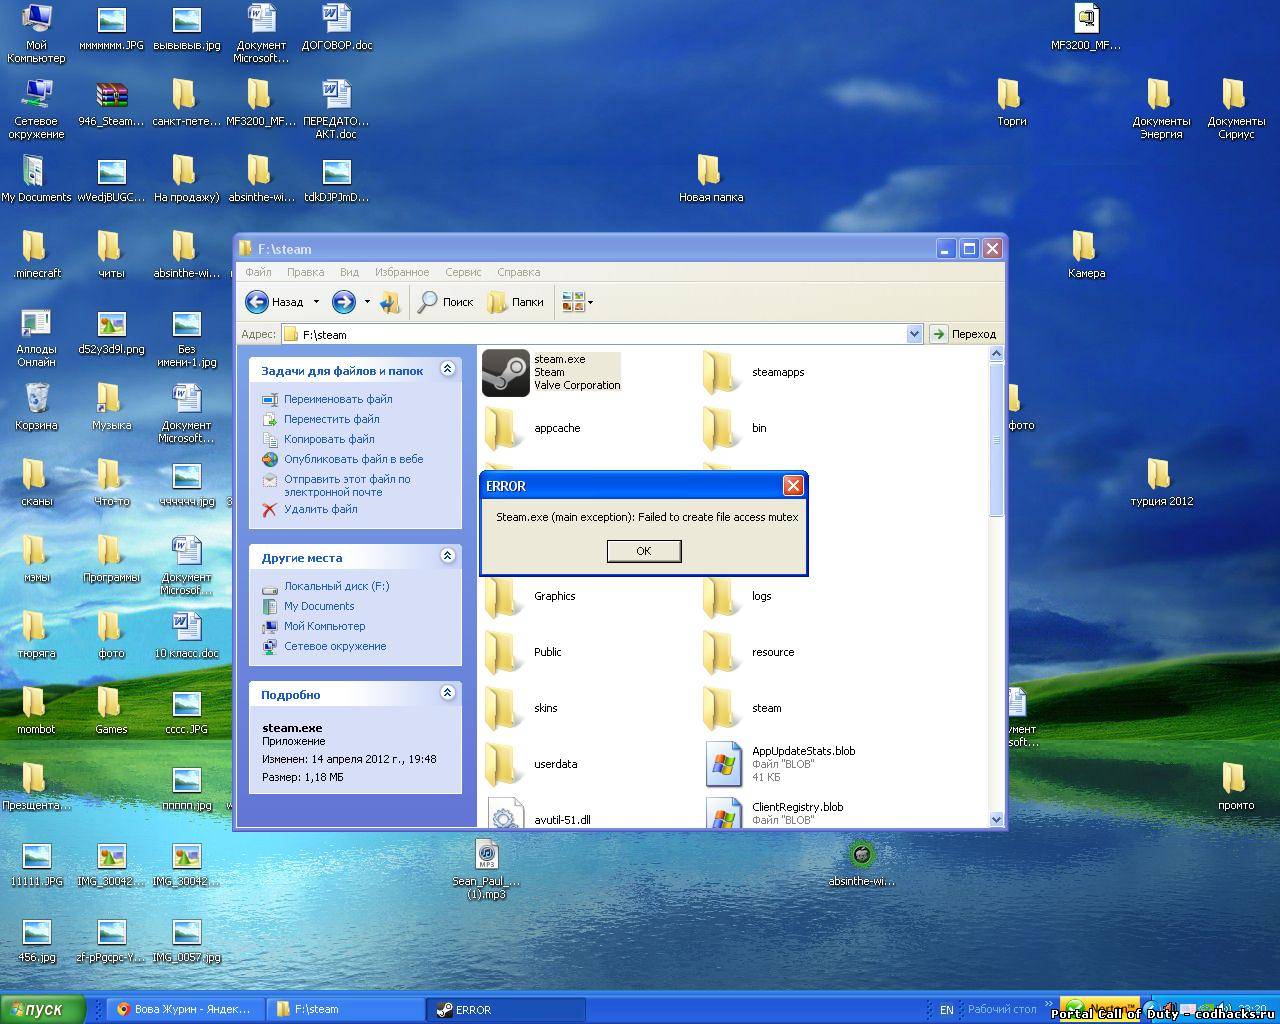Select Мой Компьютер desktop icon
Image resolution: width=1280 pixels, height=1024 pixels.
(36, 33)
